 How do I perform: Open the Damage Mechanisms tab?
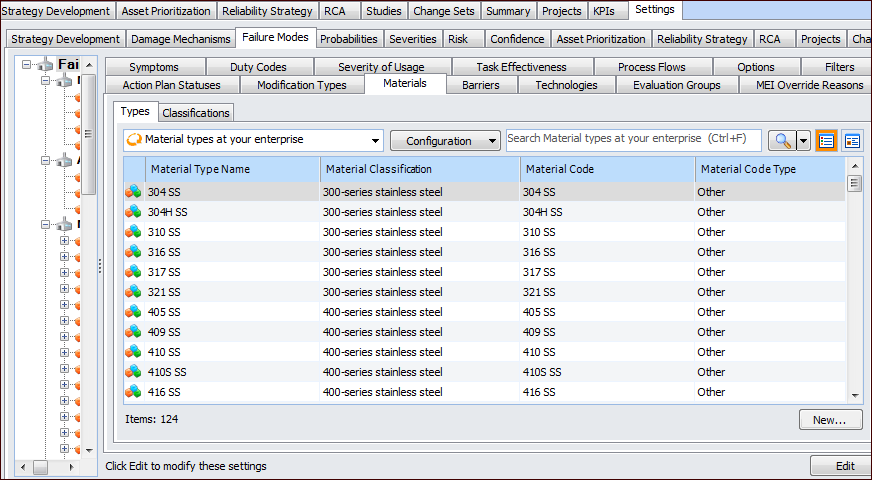(x=181, y=39)
